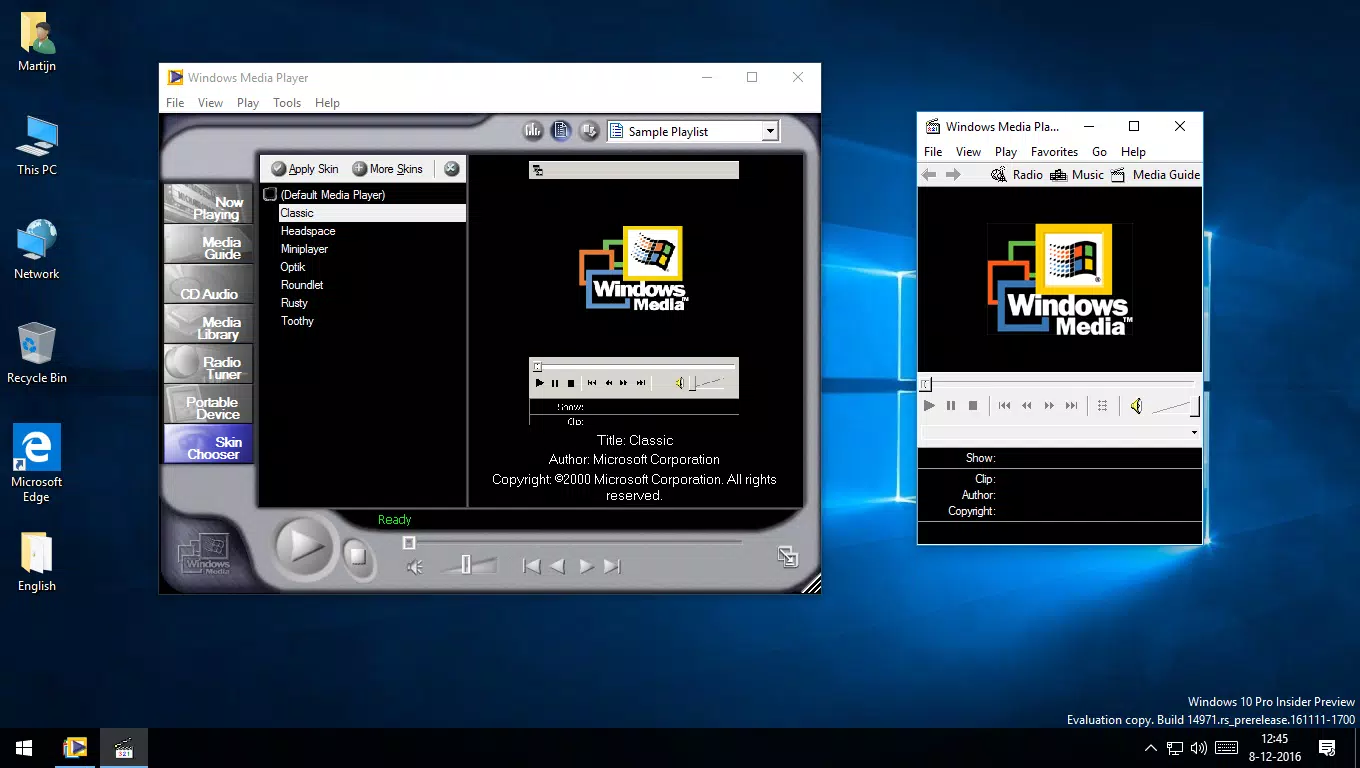This screenshot has width=1360, height=768.
Task: Open the Go menu in the classic player
Action: click(x=1099, y=152)
